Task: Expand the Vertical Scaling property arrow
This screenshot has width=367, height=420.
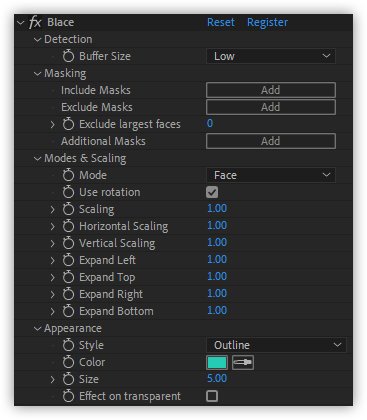Action: pyautogui.click(x=52, y=243)
